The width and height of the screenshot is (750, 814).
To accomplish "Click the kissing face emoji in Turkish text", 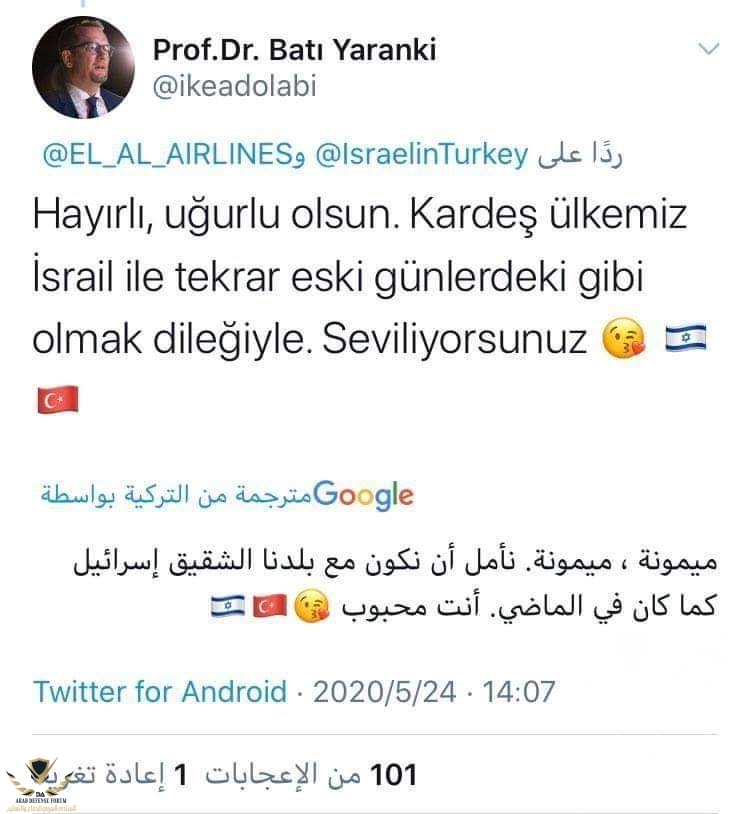I will click(x=623, y=339).
